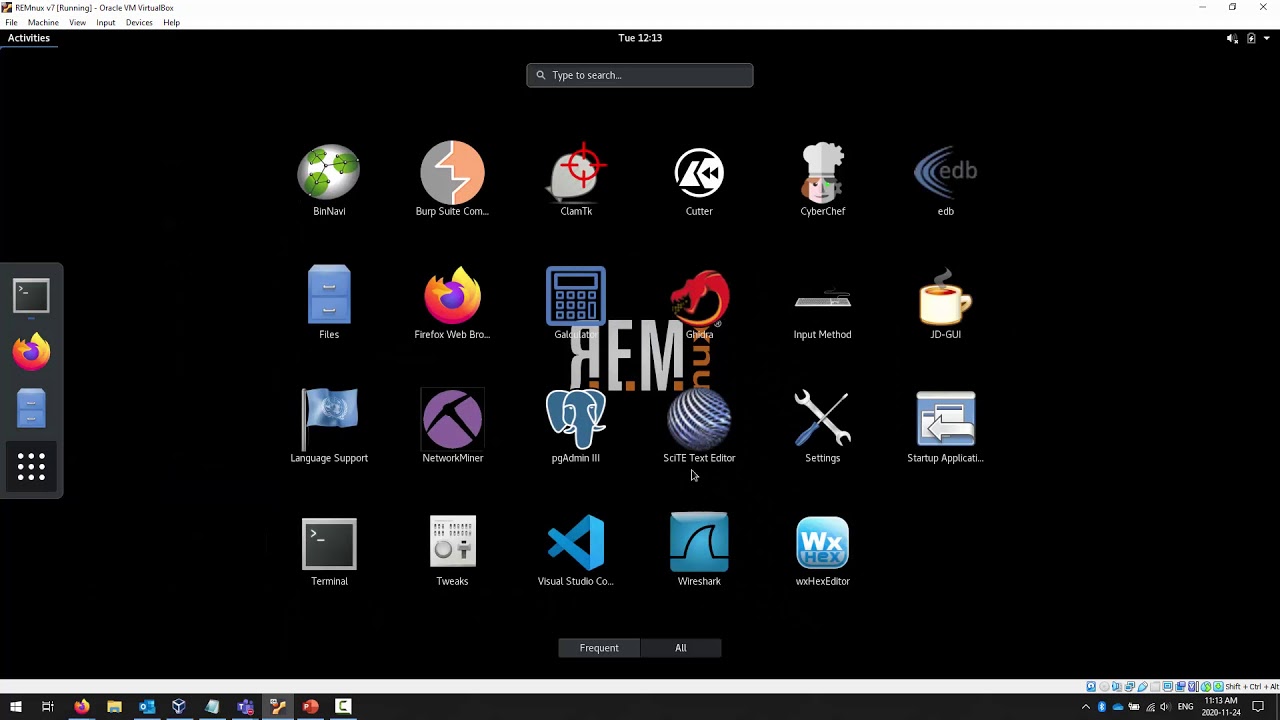Switch to the Frequent apps view
1280x720 pixels.
point(599,648)
